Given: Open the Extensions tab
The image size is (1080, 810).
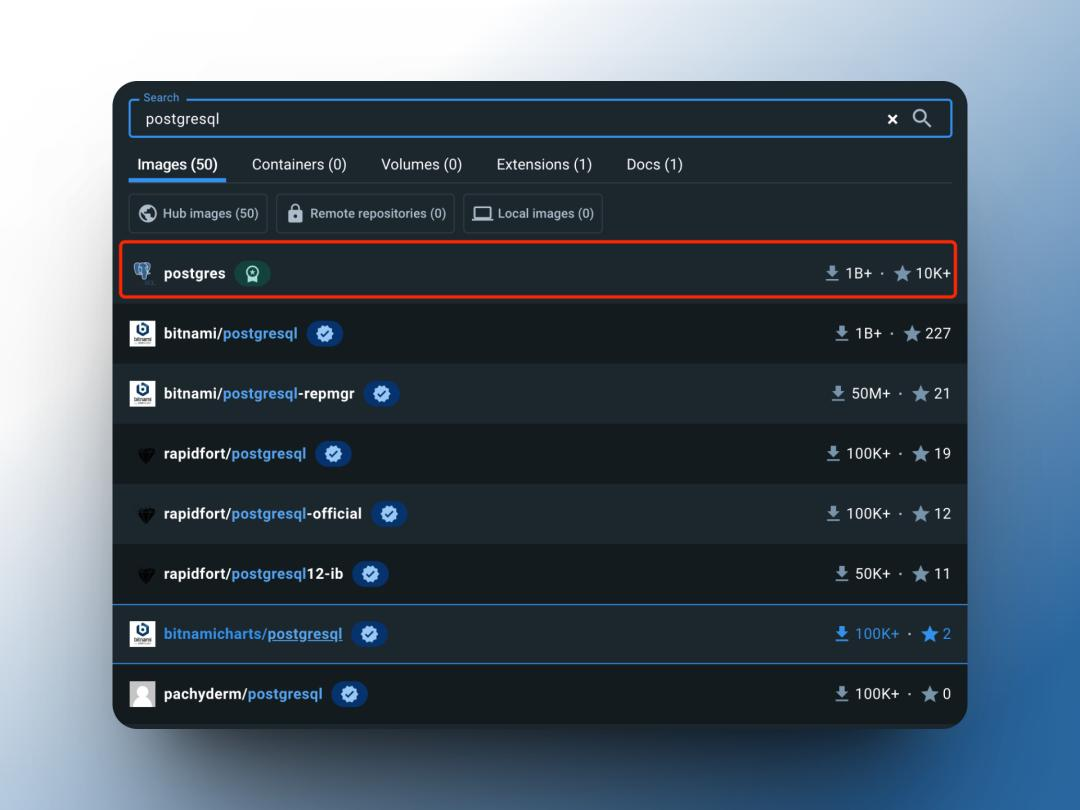Looking at the screenshot, I should 544,163.
